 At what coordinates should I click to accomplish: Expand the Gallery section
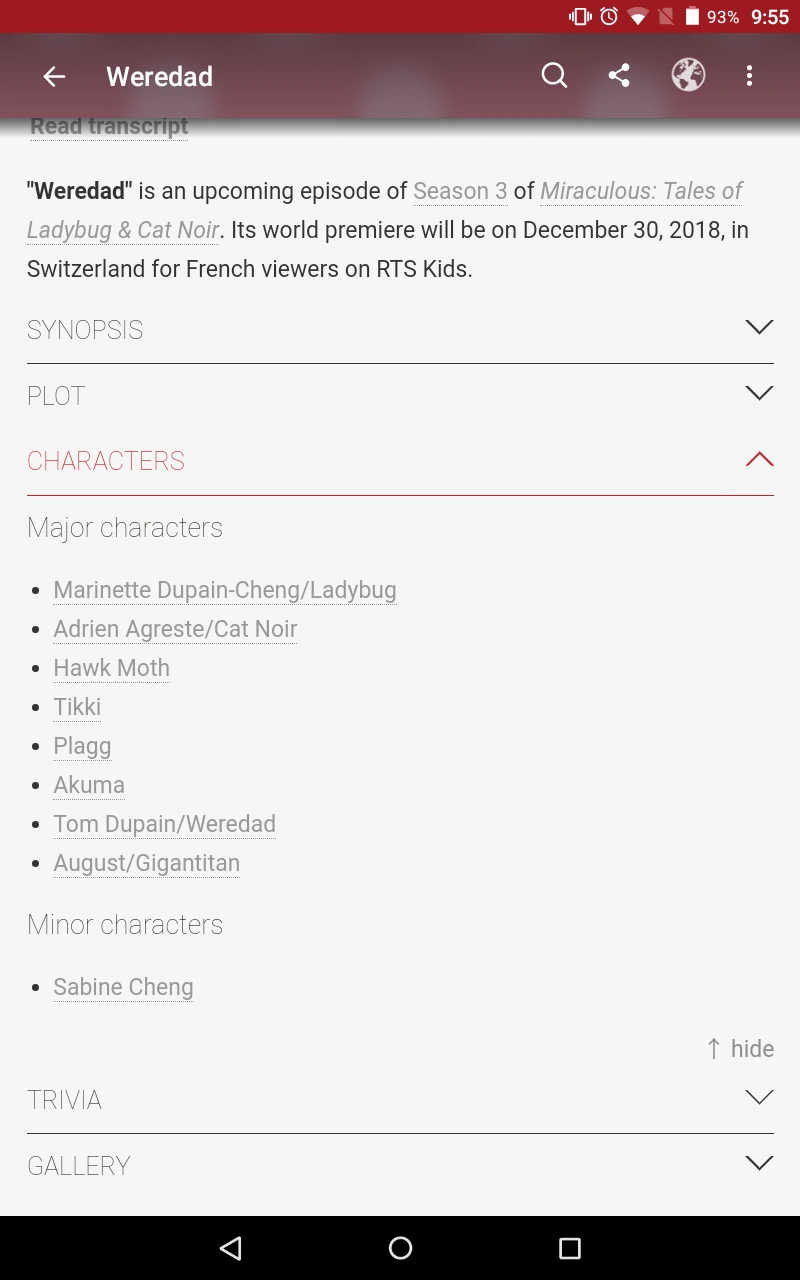pyautogui.click(x=400, y=1166)
